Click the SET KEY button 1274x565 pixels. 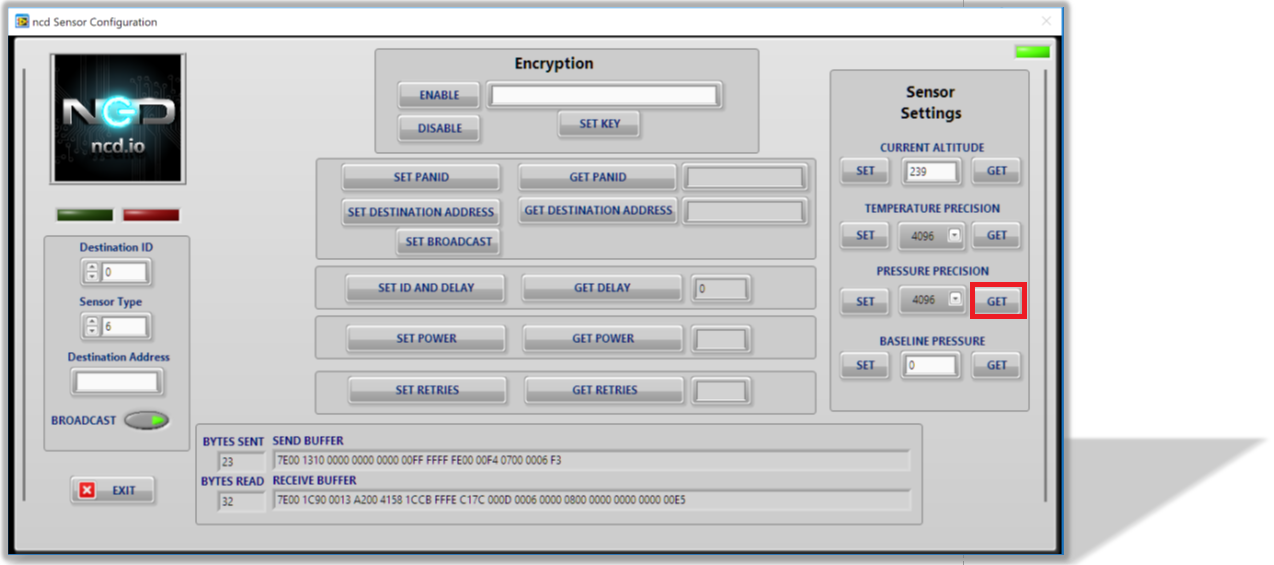pyautogui.click(x=599, y=124)
